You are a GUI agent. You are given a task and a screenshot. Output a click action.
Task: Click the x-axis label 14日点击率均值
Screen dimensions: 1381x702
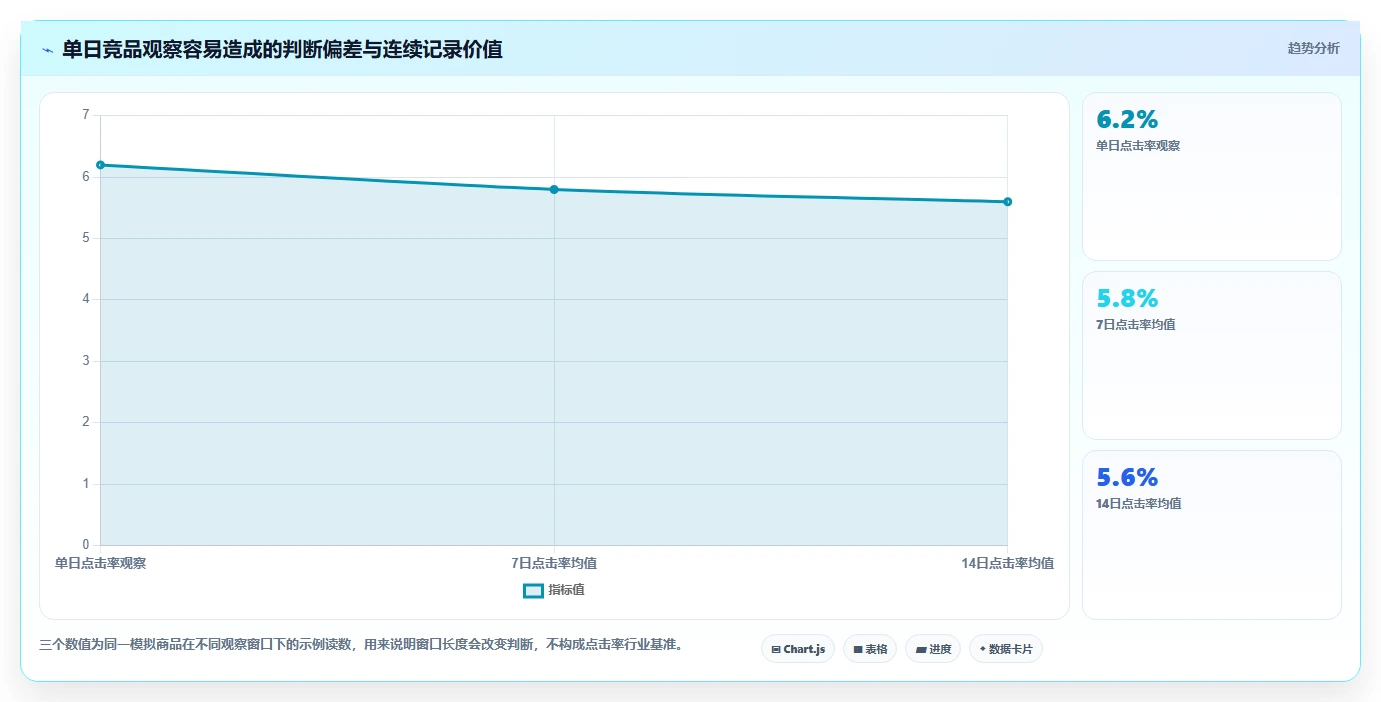click(x=1007, y=563)
